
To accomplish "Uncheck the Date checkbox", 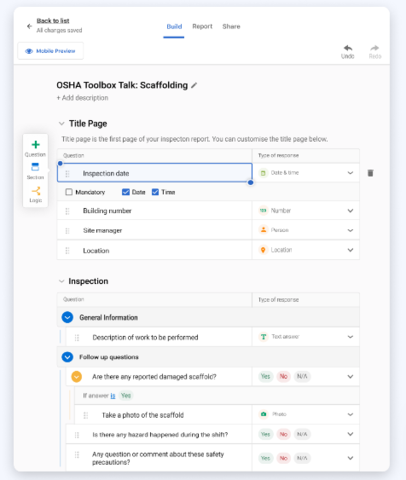I will pyautogui.click(x=126, y=192).
